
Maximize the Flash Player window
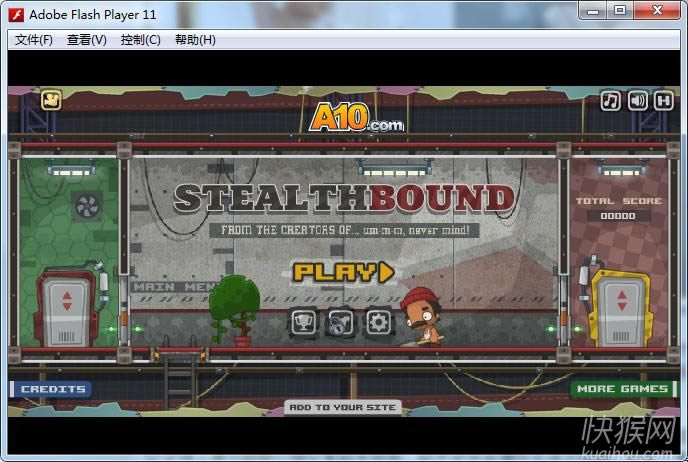point(620,11)
